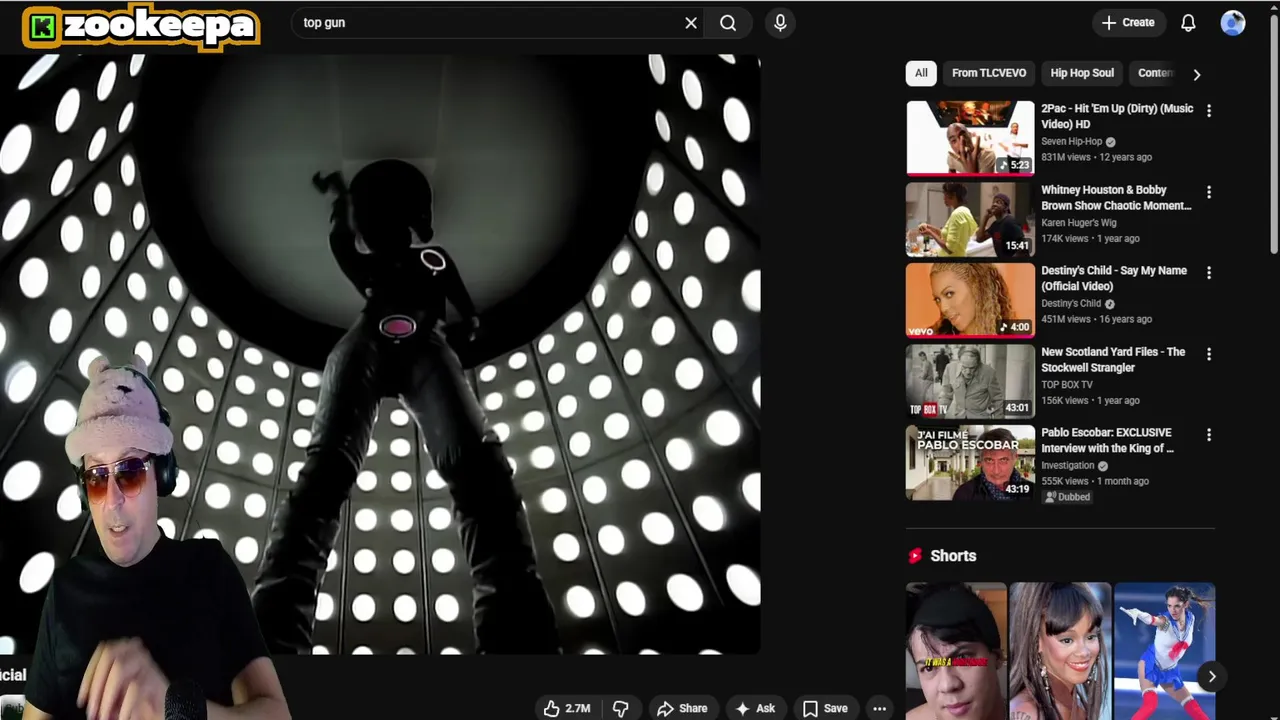The image size is (1280, 720).
Task: Click the zookeepa logo
Action: point(141,26)
